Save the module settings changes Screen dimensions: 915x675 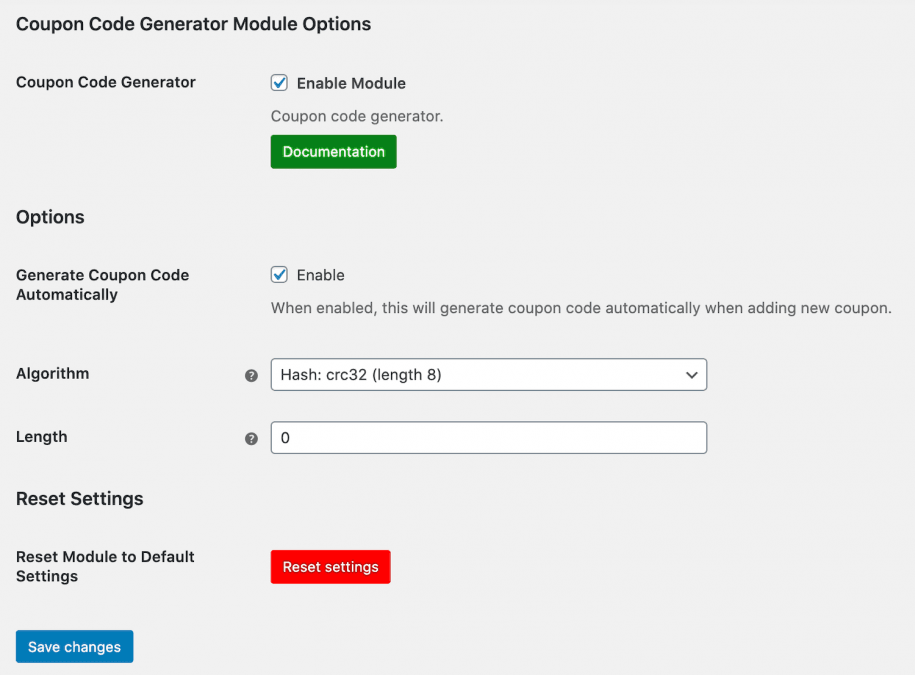[74, 646]
